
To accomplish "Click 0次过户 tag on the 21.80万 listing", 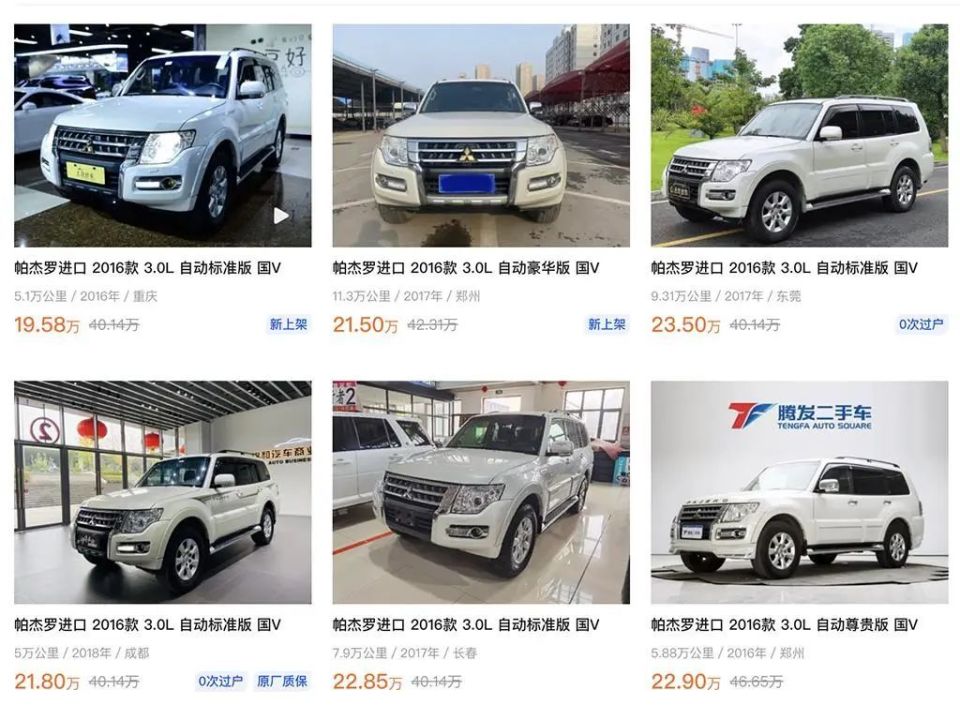I will pos(220,681).
